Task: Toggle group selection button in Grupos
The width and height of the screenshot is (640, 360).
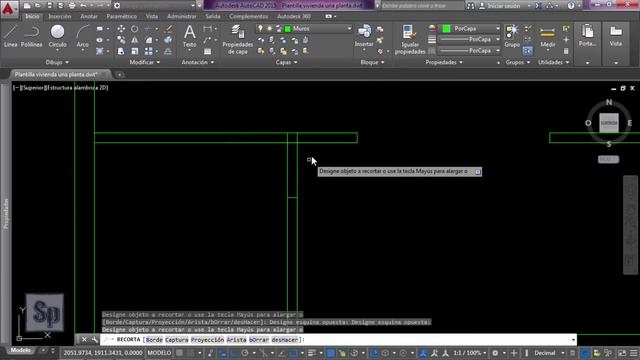Action: (x=527, y=51)
